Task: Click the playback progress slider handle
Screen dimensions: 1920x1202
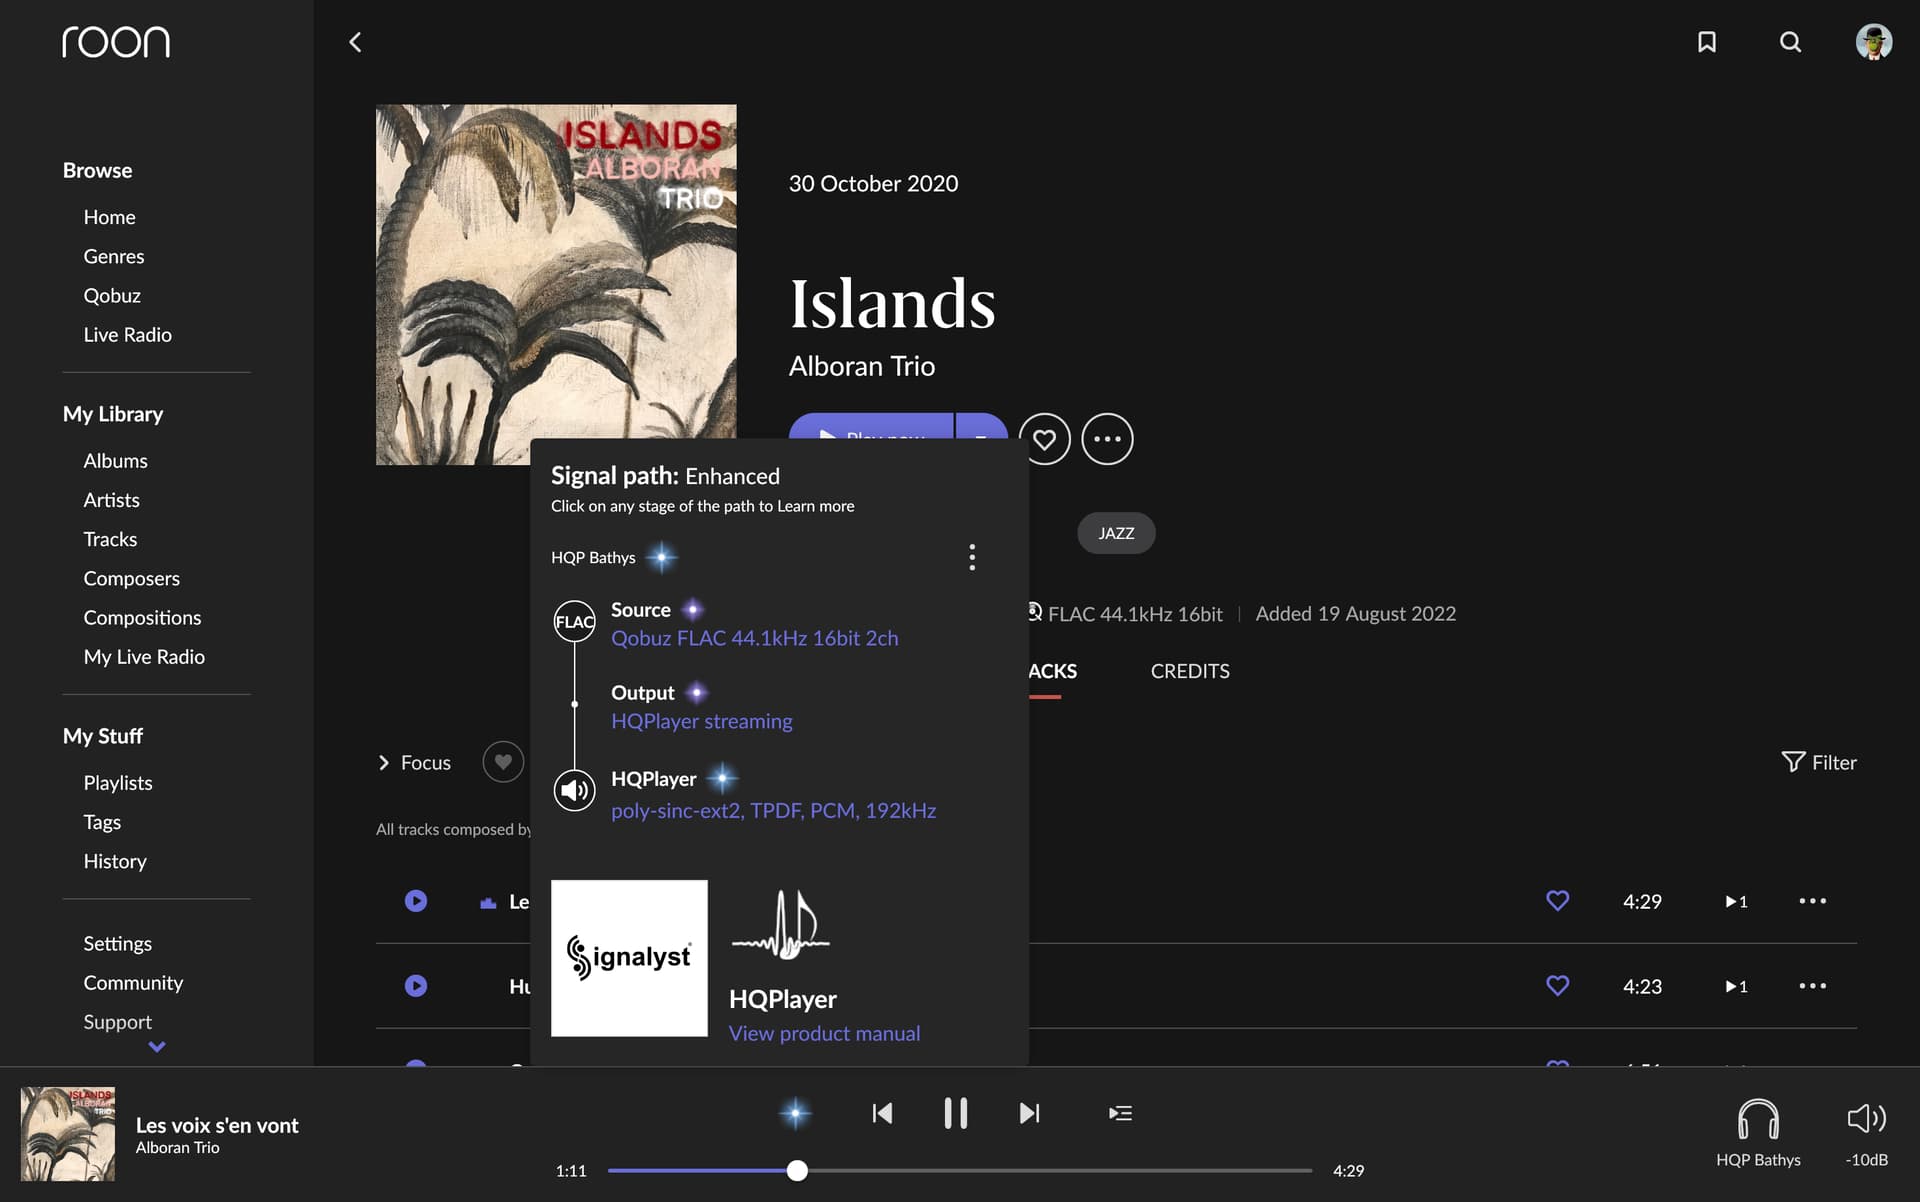Action: (796, 1170)
